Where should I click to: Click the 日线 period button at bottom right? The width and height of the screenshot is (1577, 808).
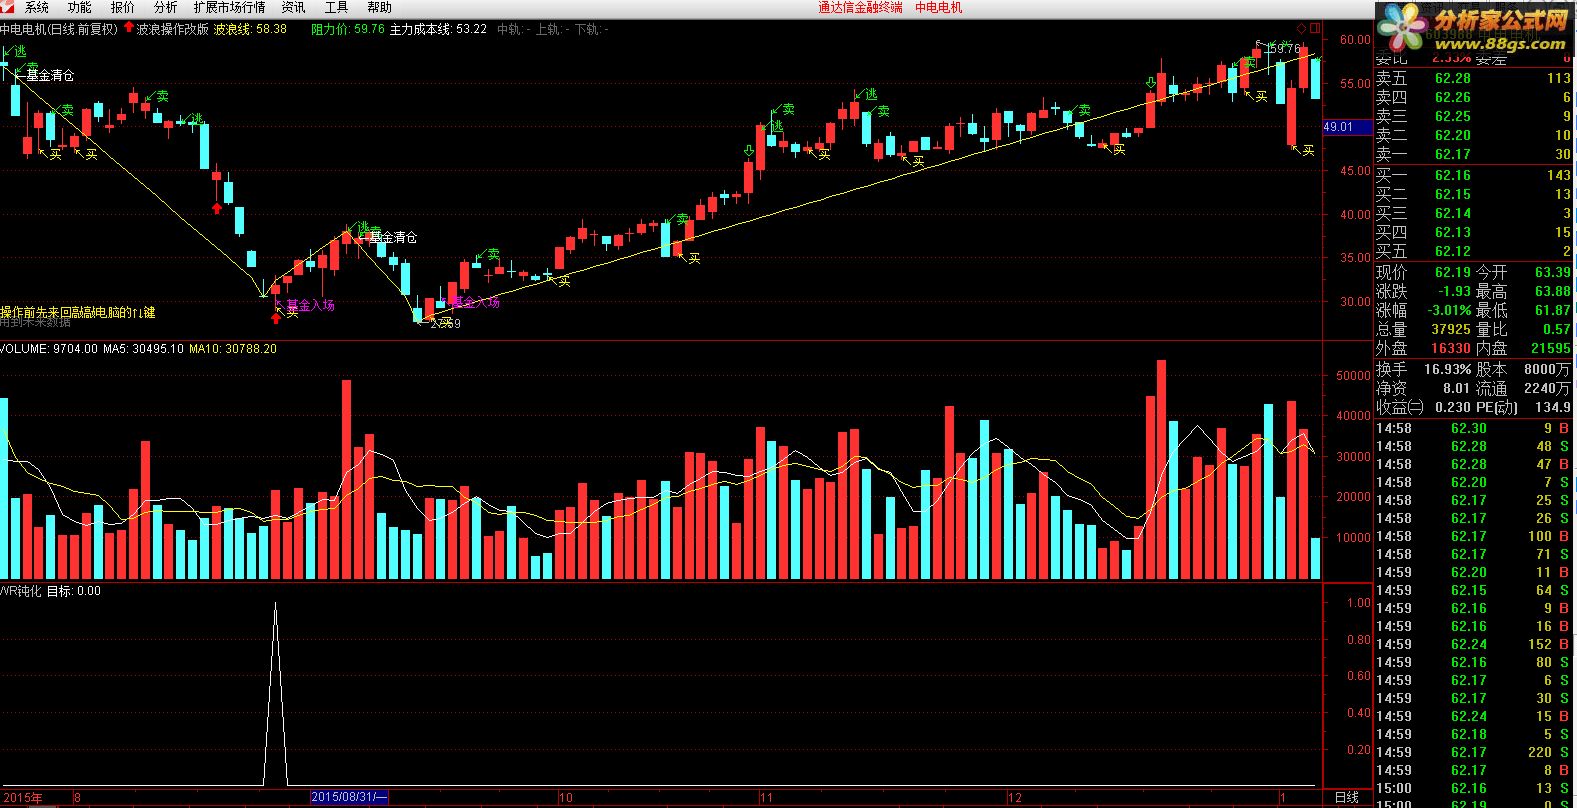[1347, 797]
